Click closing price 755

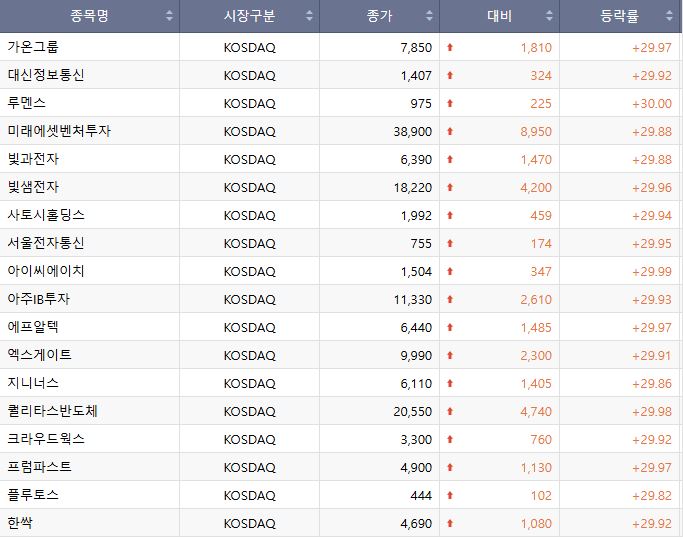tap(421, 243)
